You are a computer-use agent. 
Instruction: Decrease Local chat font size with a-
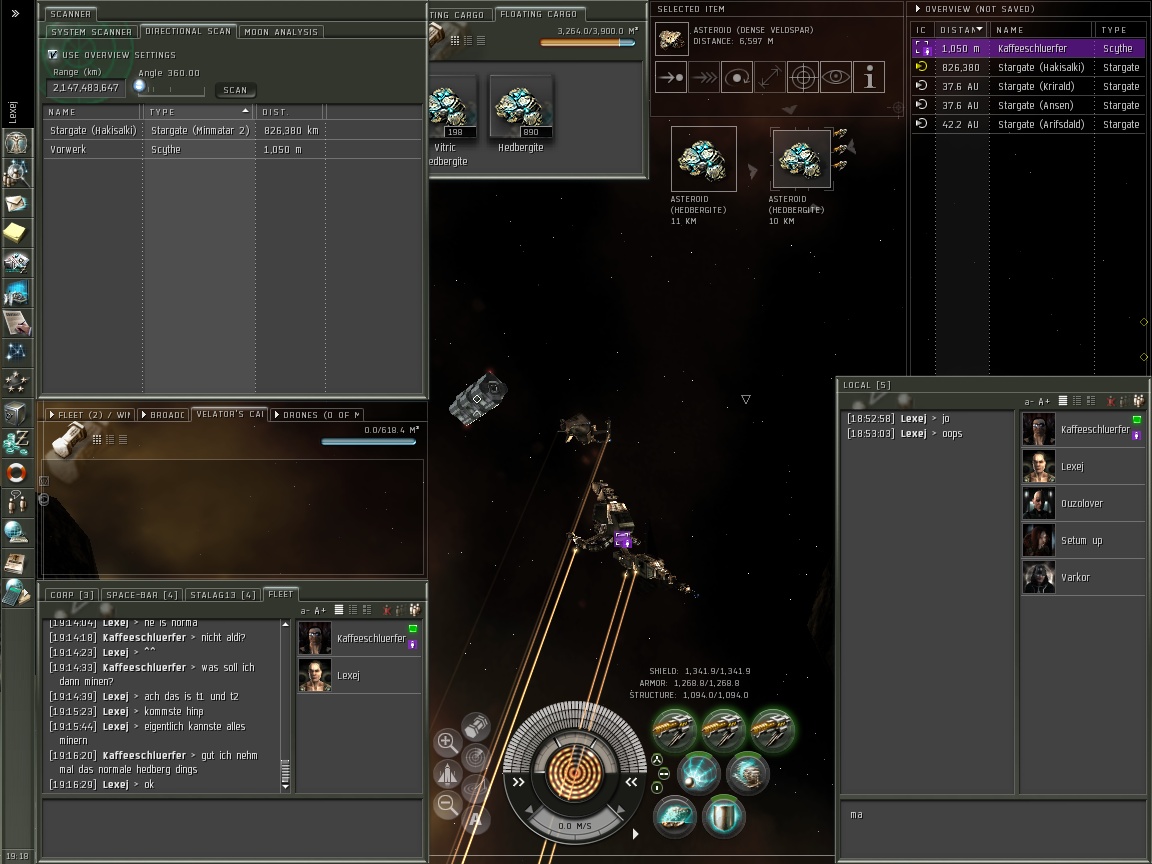click(1029, 401)
